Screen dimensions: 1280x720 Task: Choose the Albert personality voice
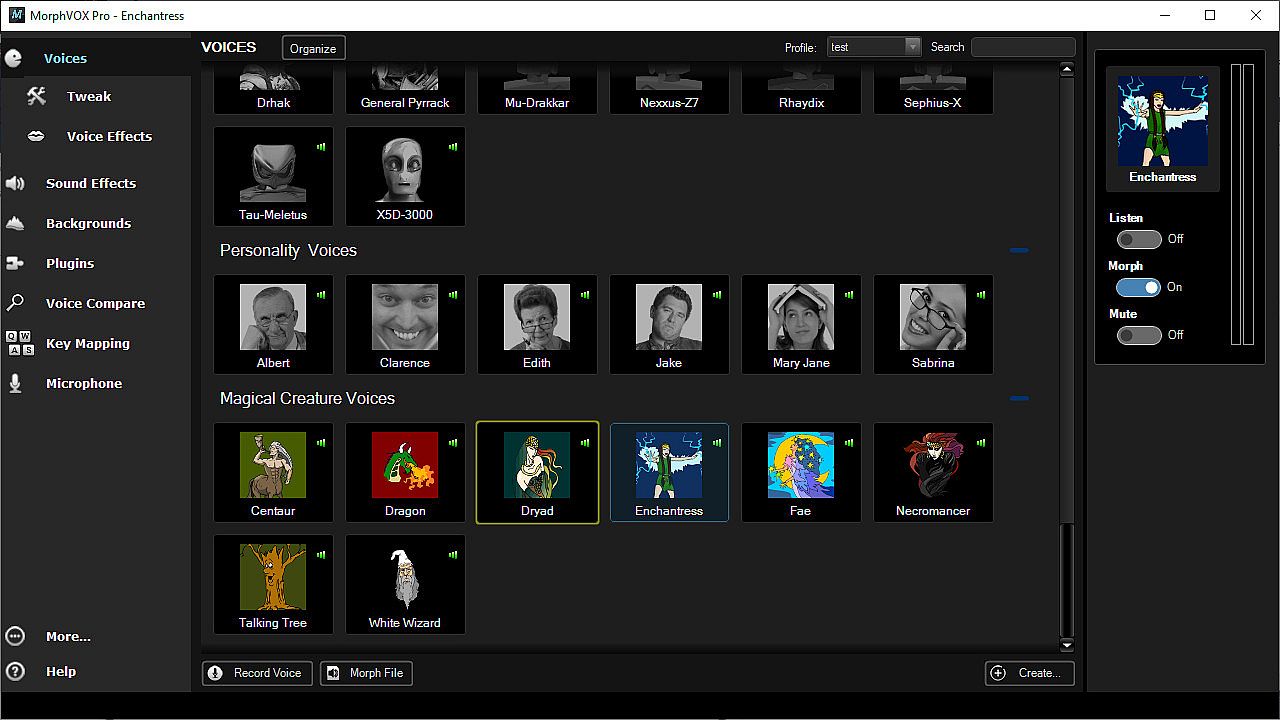point(273,318)
